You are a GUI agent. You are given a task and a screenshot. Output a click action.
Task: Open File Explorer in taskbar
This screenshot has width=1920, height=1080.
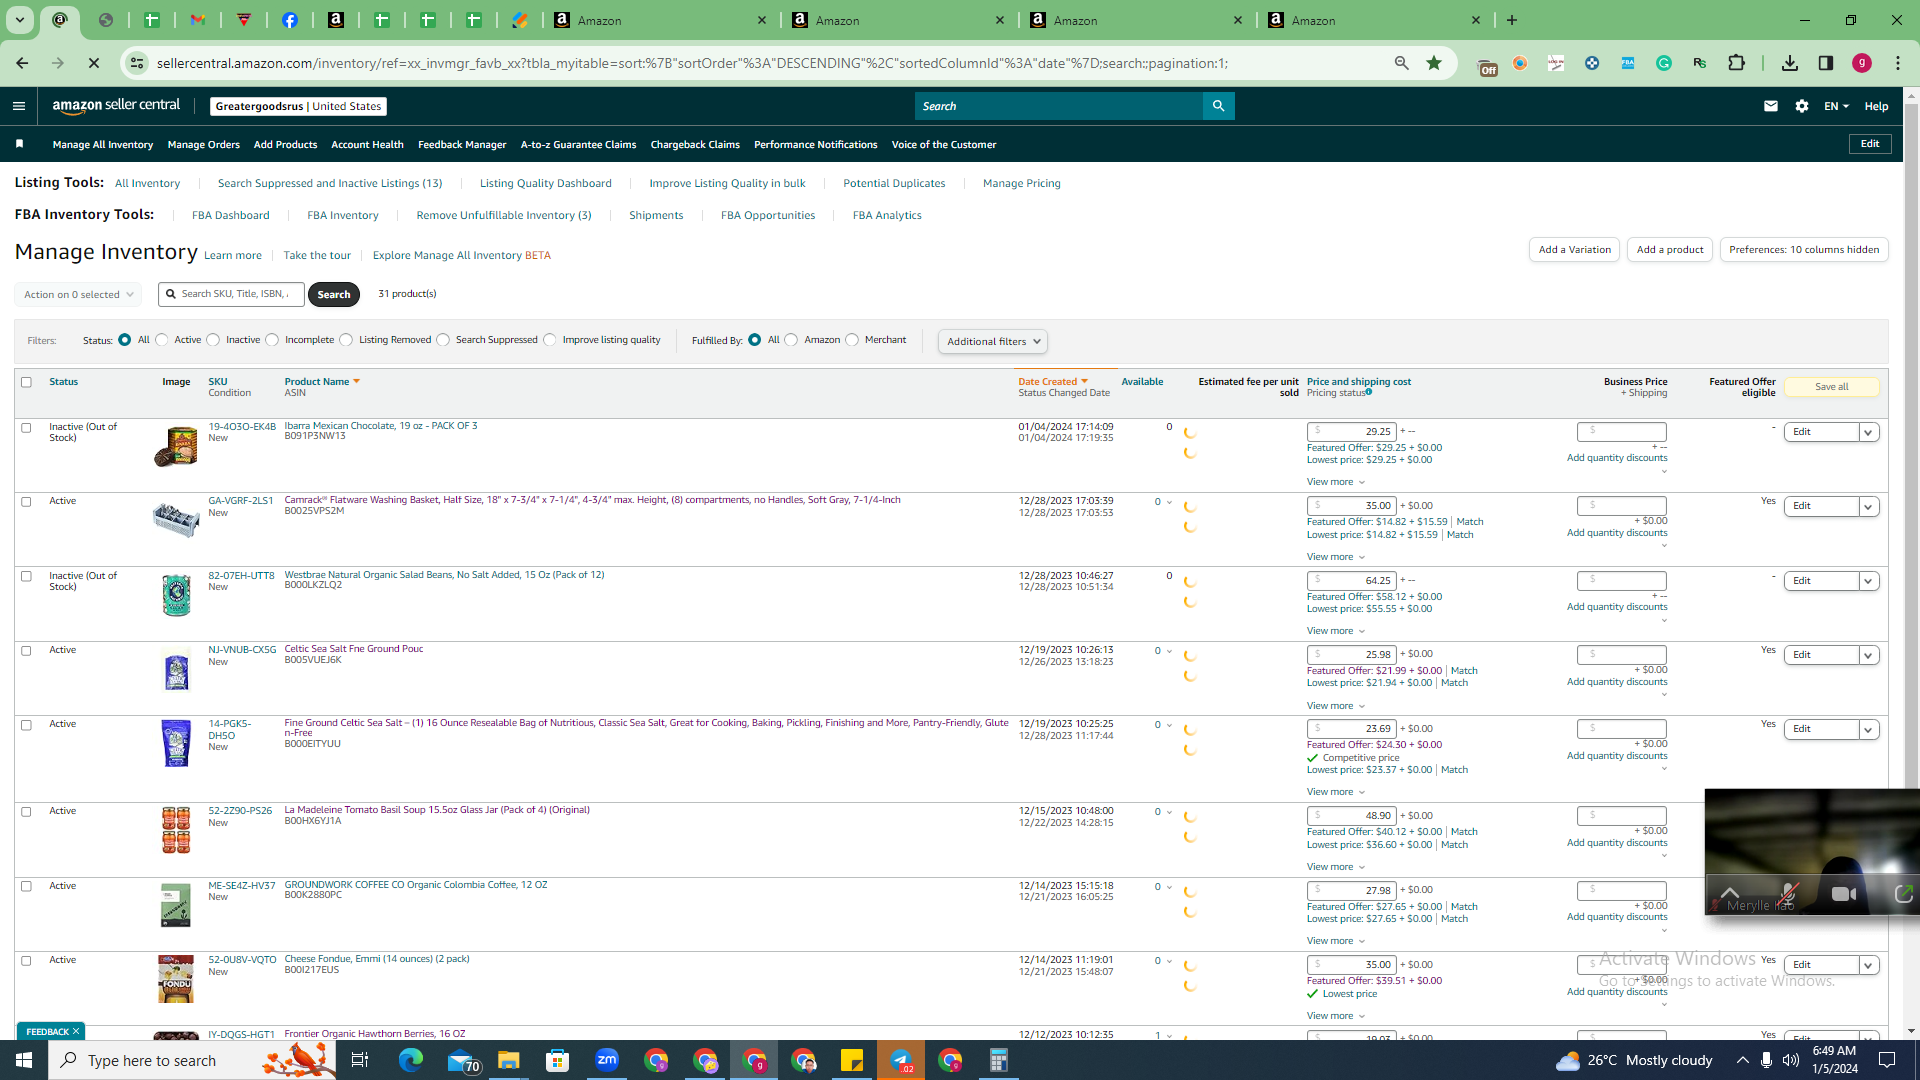pyautogui.click(x=509, y=1060)
